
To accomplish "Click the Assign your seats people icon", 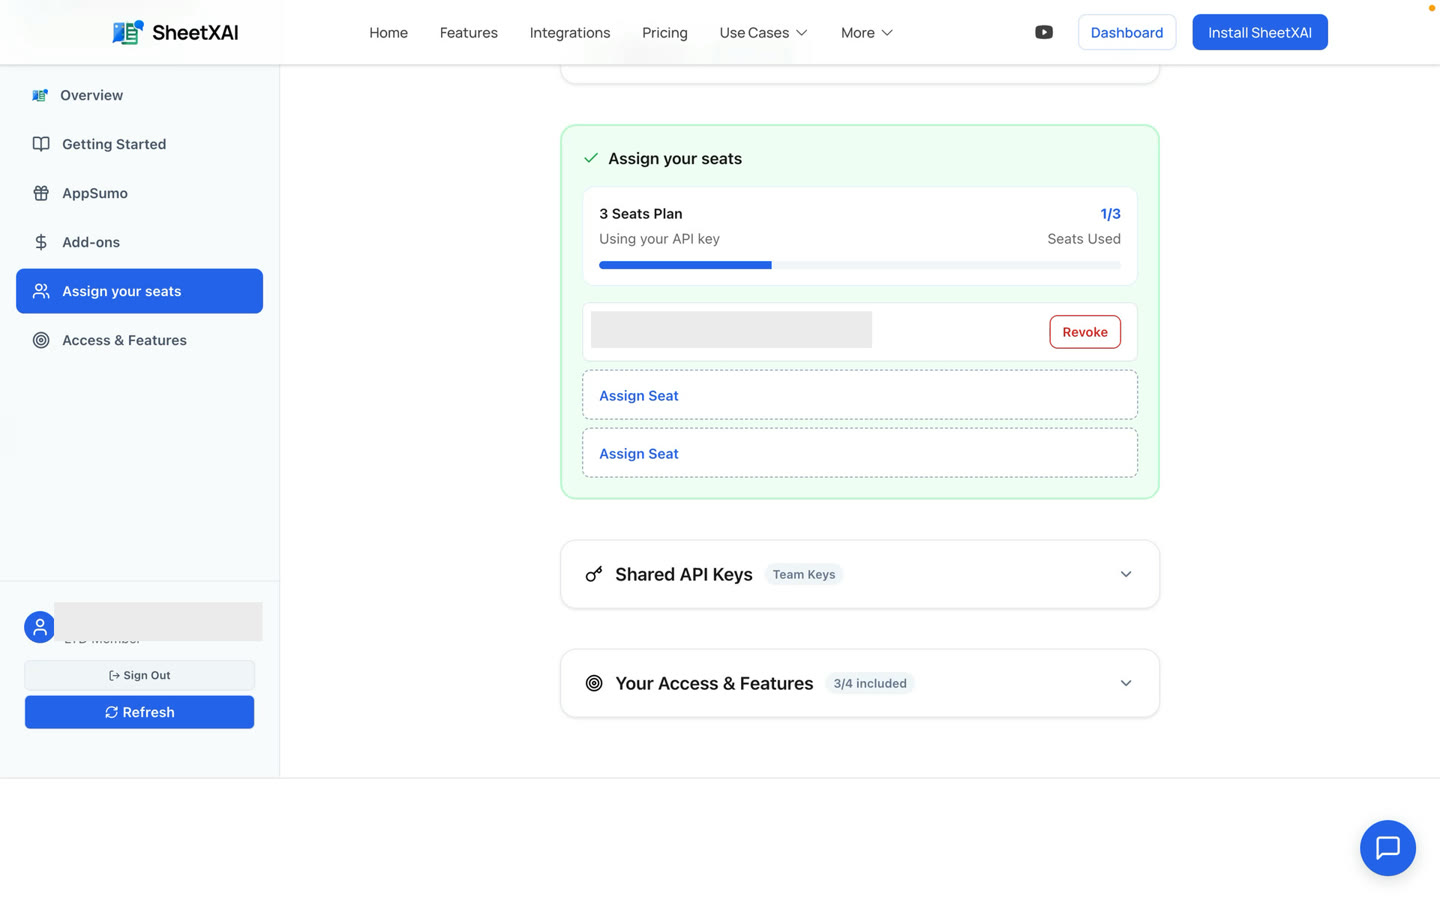I will pos(41,291).
